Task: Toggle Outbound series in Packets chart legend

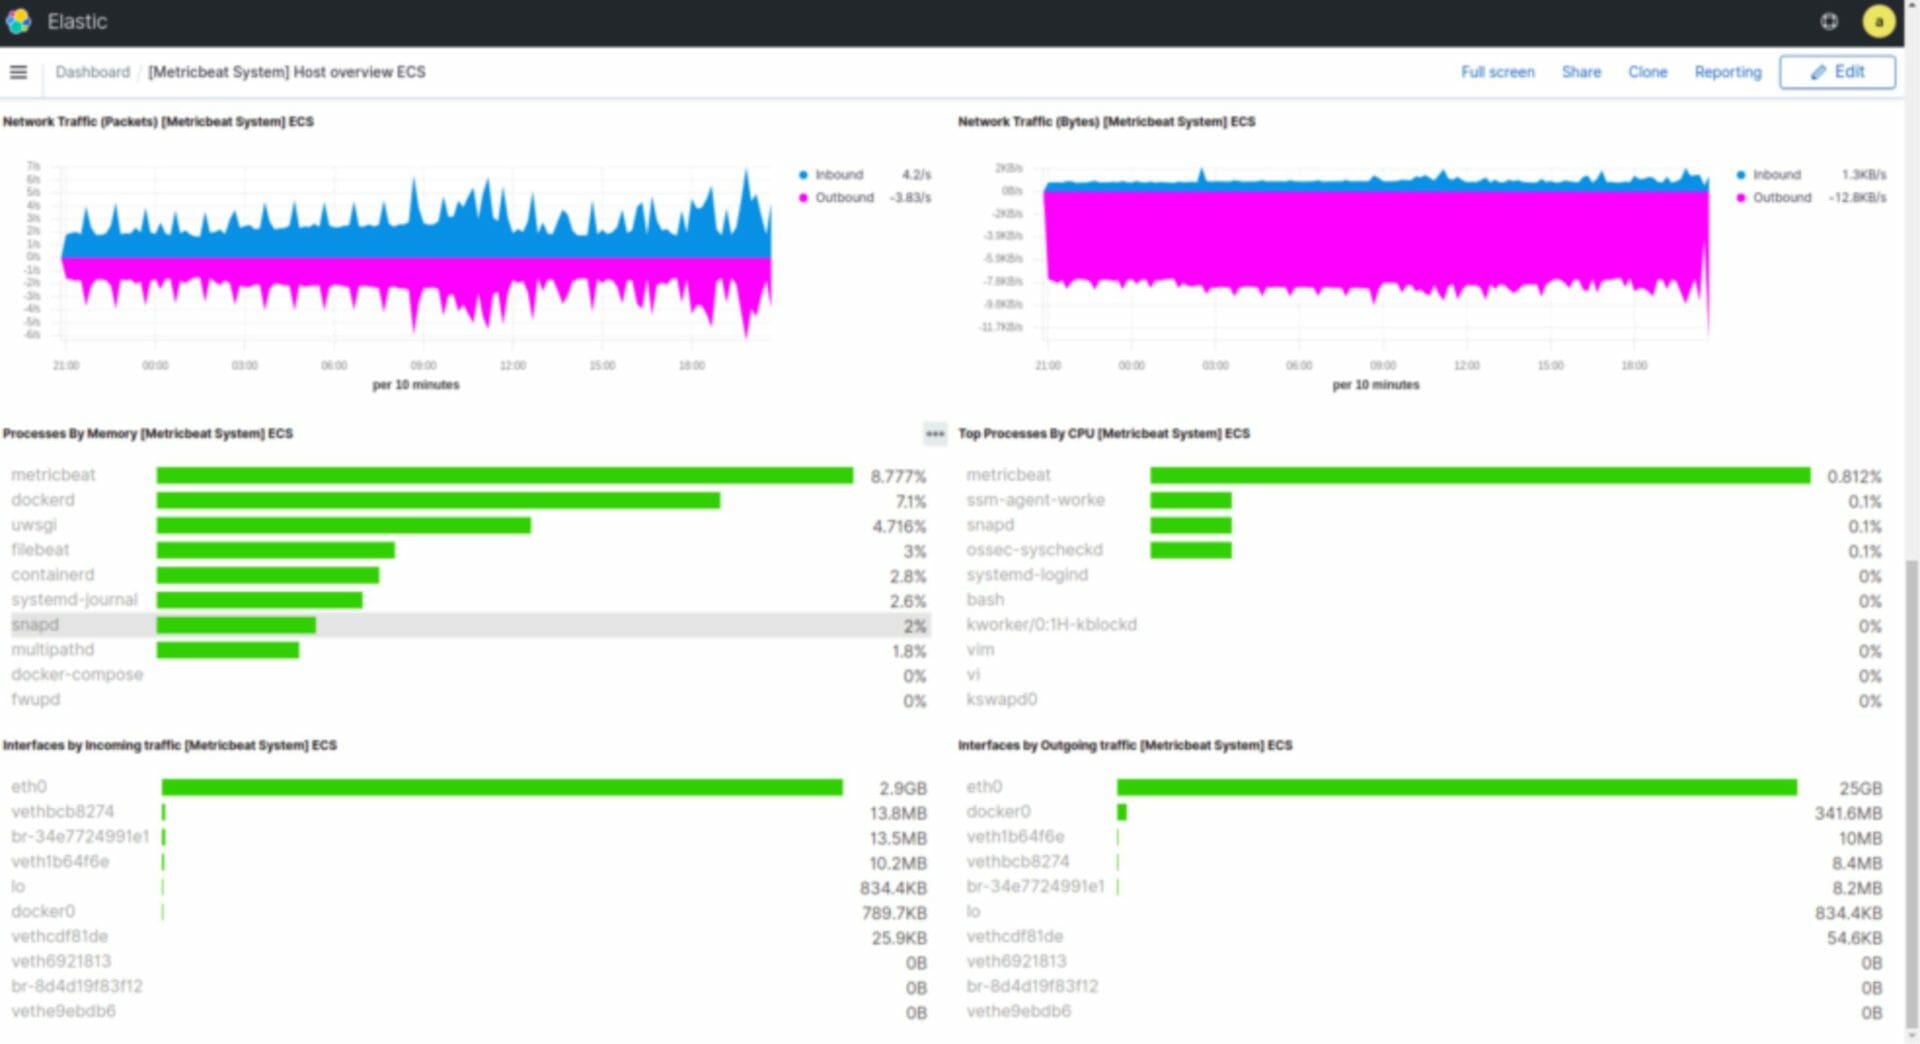Action: [x=843, y=198]
